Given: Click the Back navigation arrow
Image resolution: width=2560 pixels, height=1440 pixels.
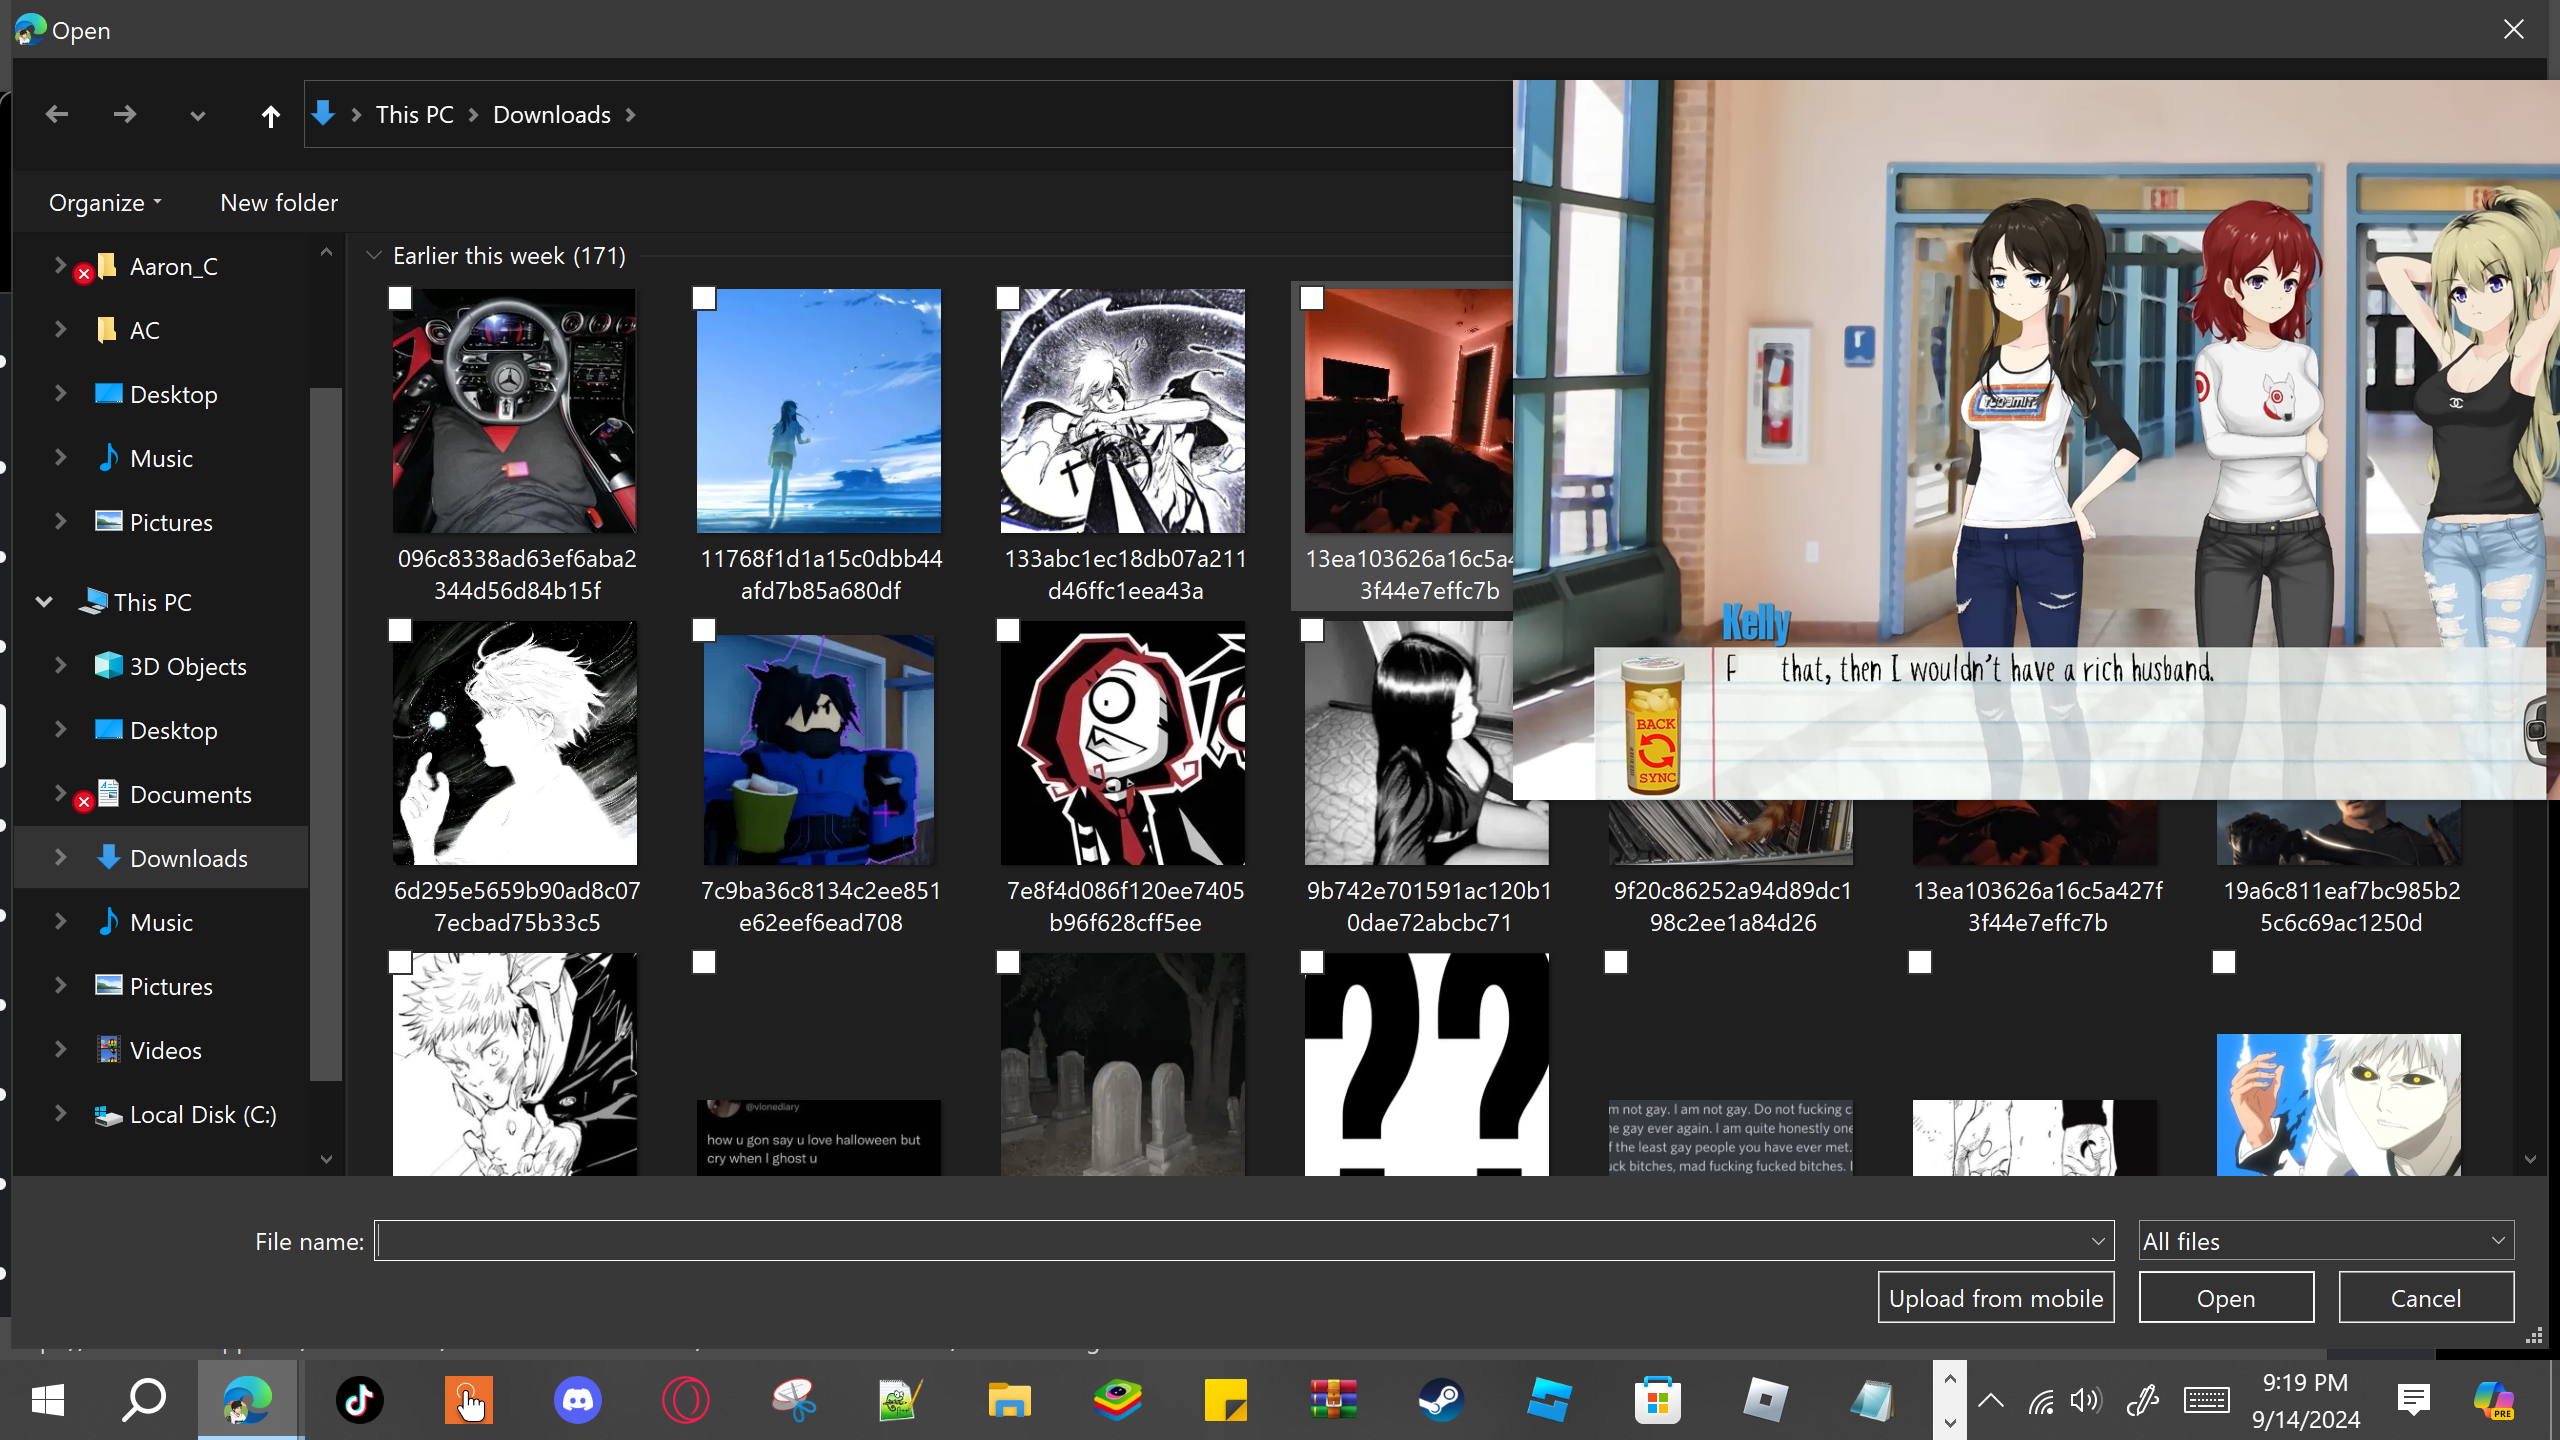Looking at the screenshot, I should [x=57, y=115].
